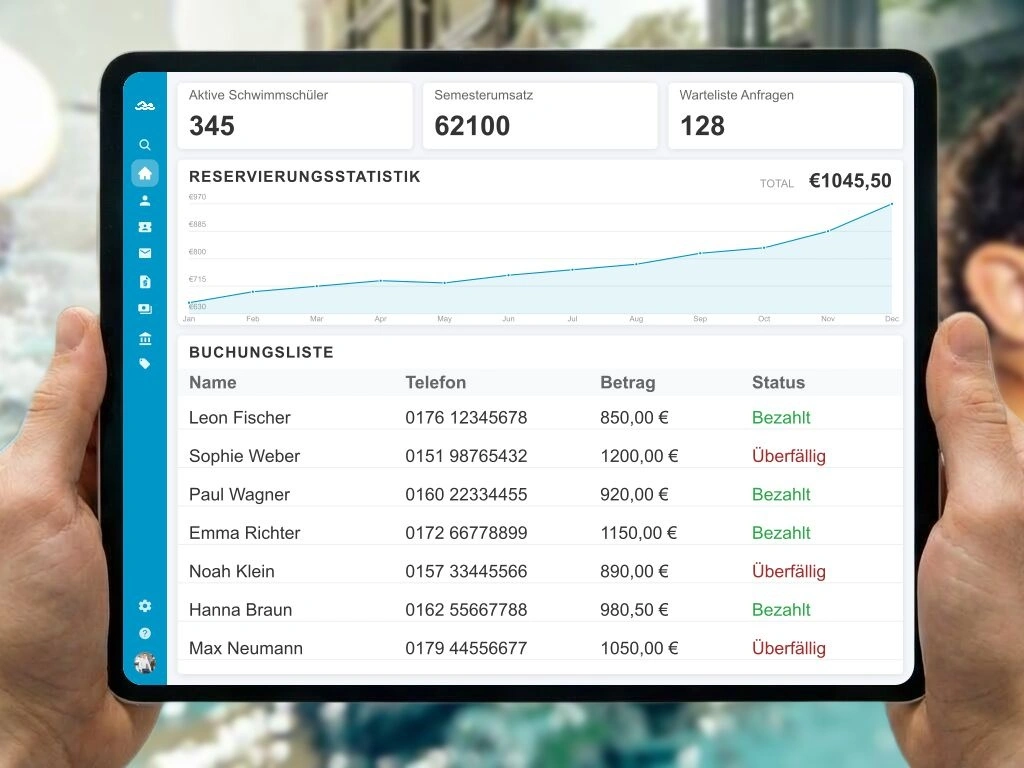Open settings via the gear icon

pyautogui.click(x=145, y=606)
